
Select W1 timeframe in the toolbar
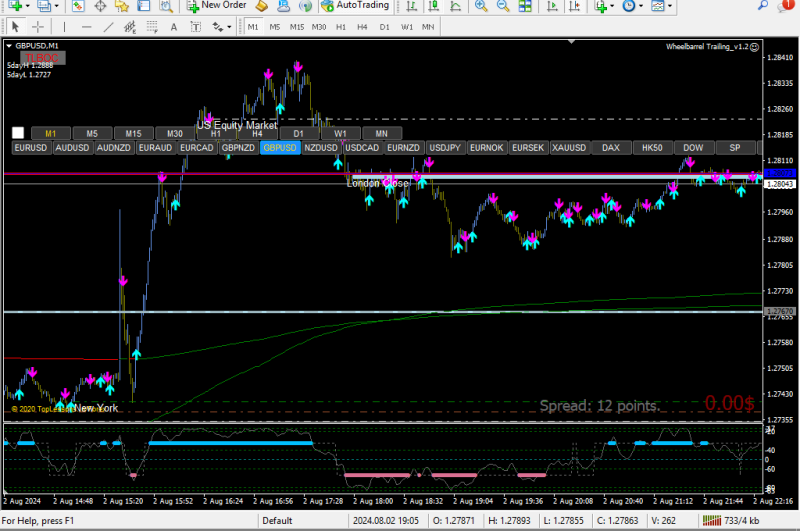407,27
